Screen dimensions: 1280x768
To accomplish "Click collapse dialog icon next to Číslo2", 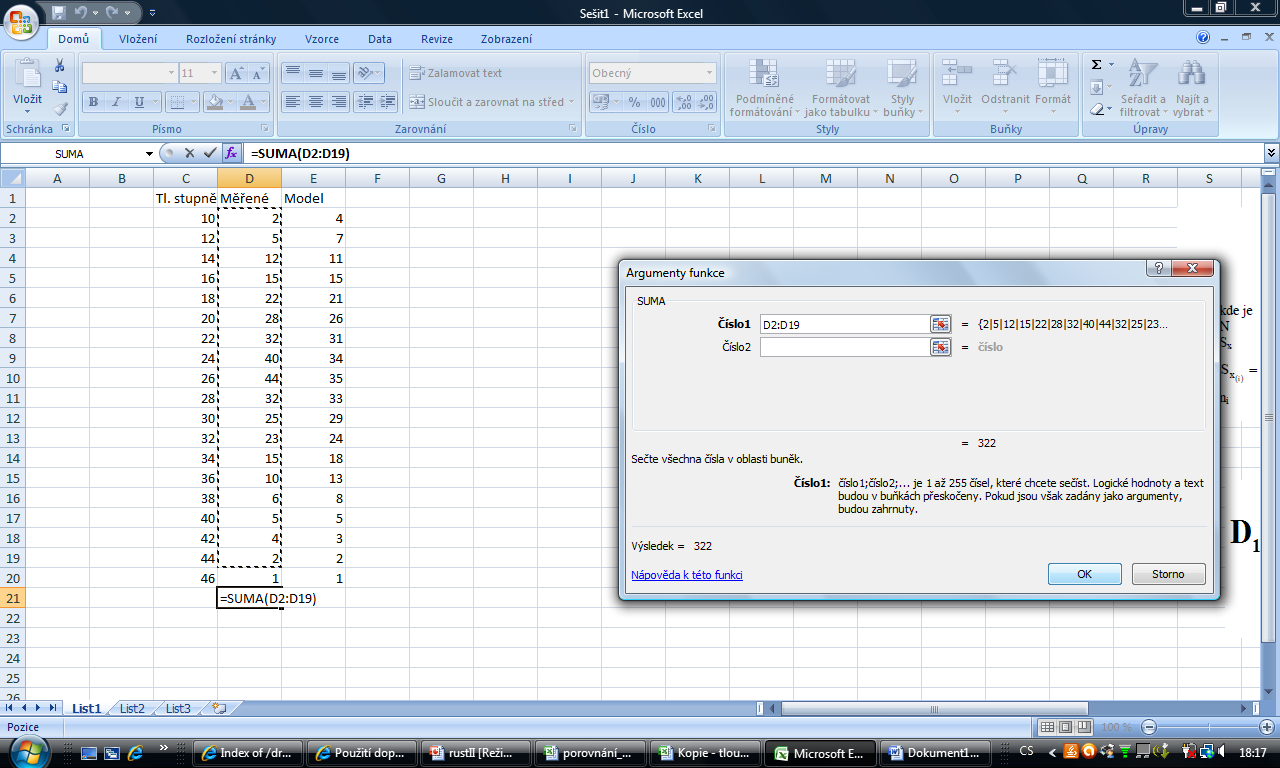I will [940, 347].
